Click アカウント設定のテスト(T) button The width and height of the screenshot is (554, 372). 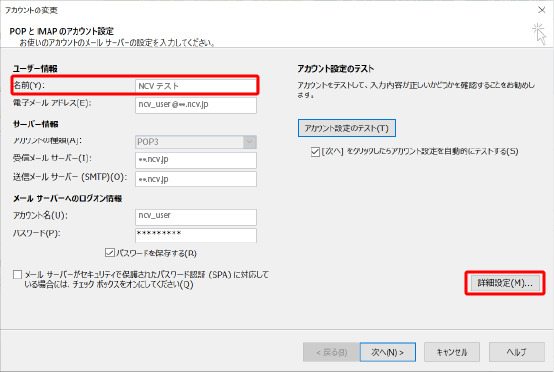(347, 128)
